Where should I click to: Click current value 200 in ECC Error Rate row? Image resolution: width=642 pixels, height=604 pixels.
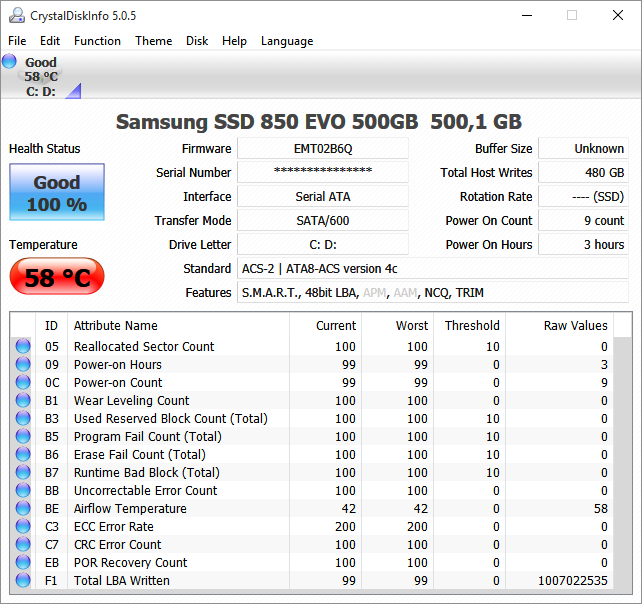pos(345,527)
